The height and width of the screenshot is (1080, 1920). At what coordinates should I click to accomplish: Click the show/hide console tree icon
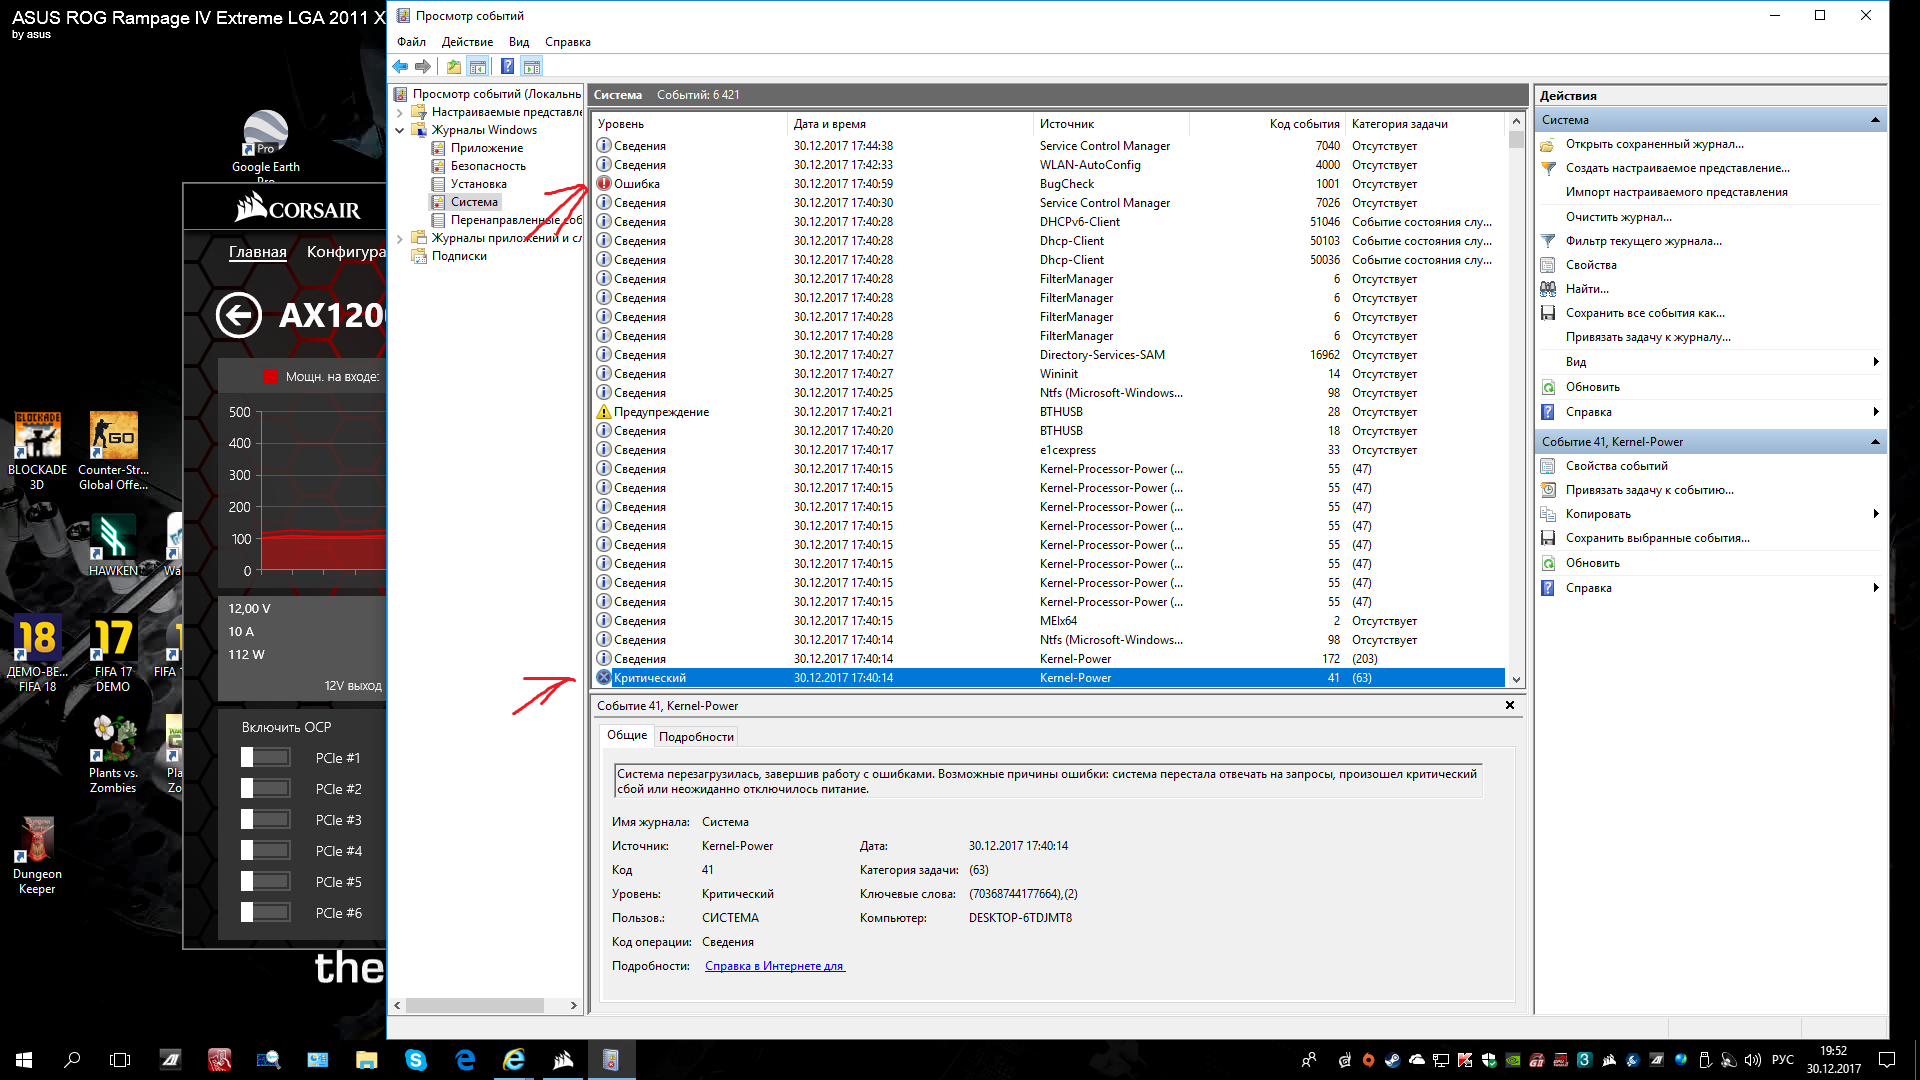pyautogui.click(x=478, y=67)
